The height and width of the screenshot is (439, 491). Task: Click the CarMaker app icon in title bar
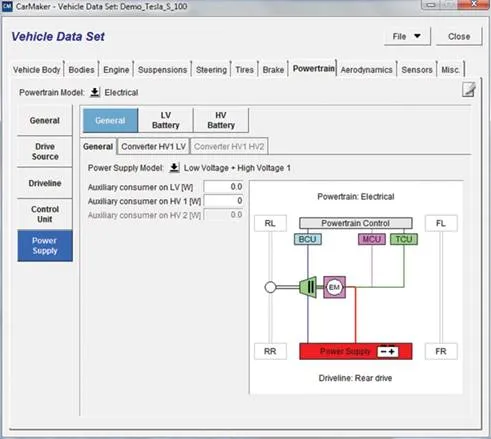click(x=7, y=6)
